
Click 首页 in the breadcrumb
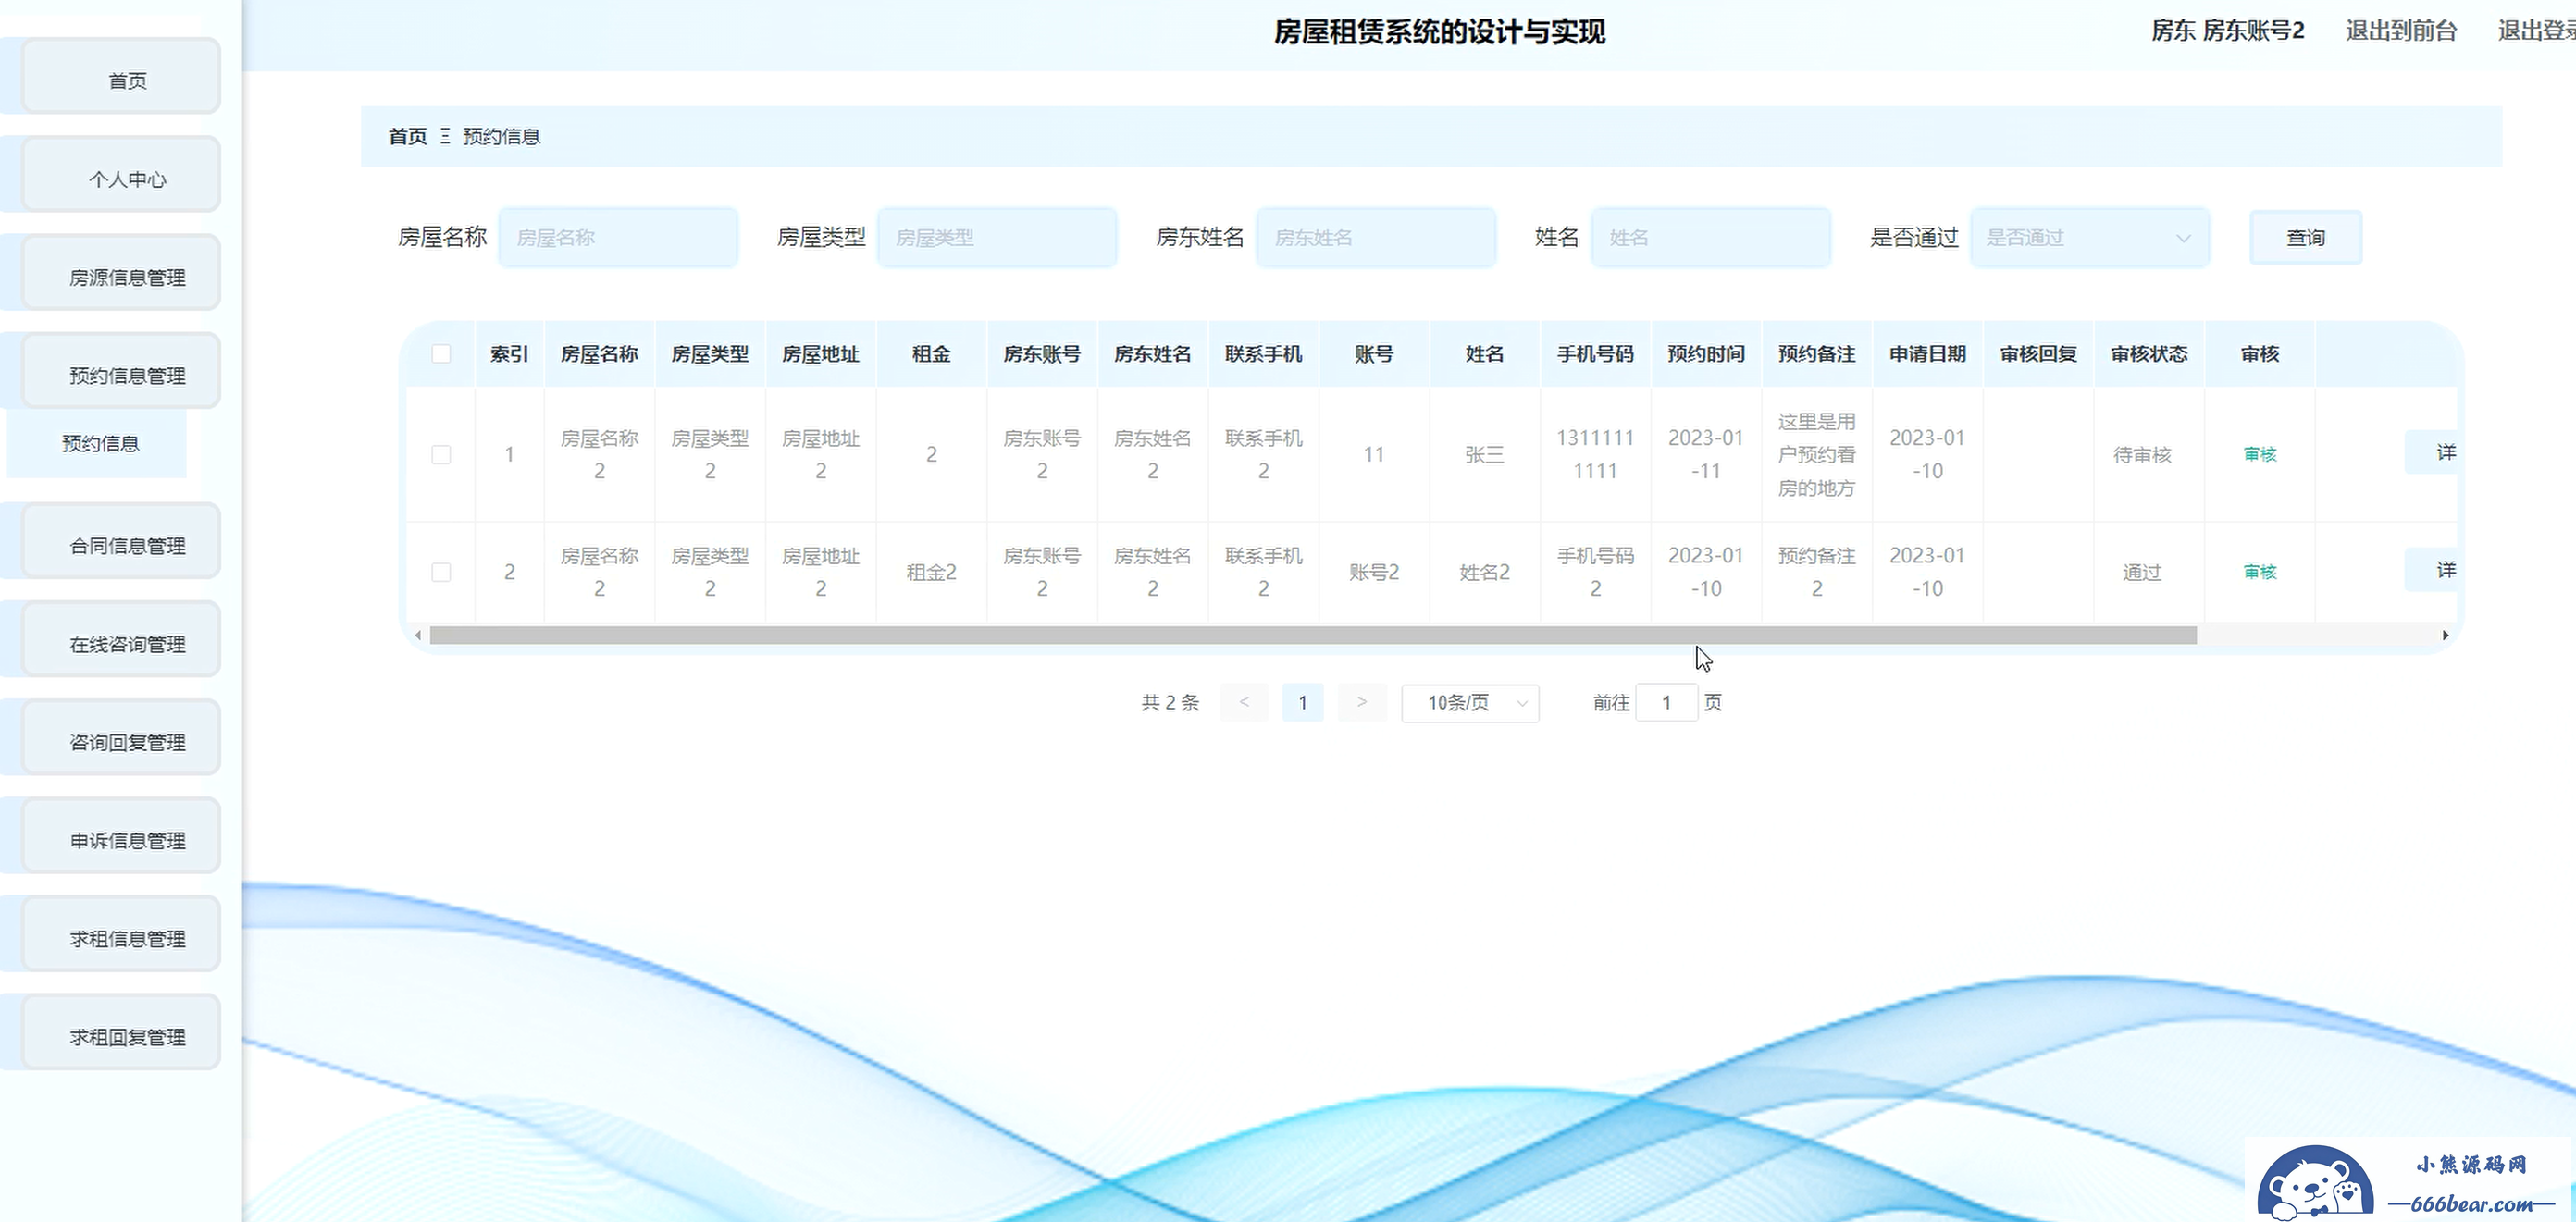pos(407,136)
